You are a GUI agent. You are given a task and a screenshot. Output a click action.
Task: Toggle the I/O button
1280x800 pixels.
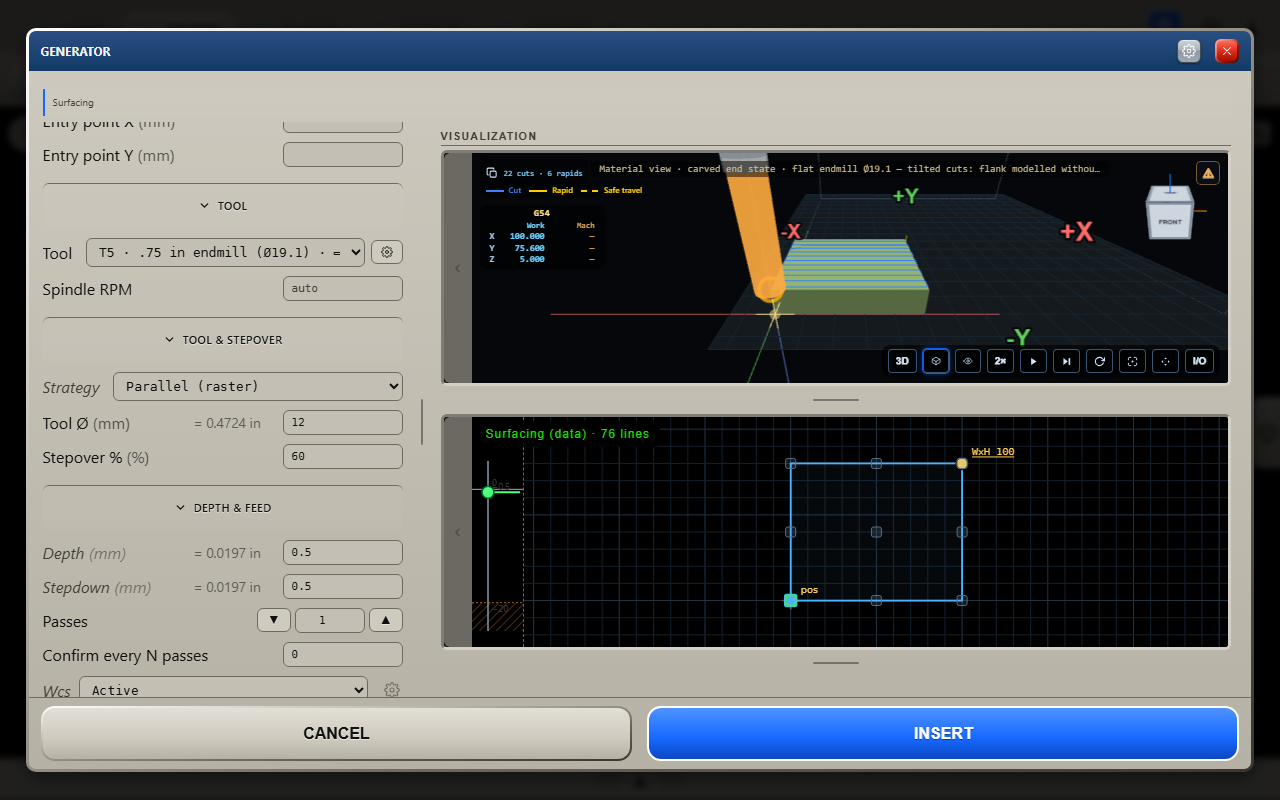[1199, 361]
